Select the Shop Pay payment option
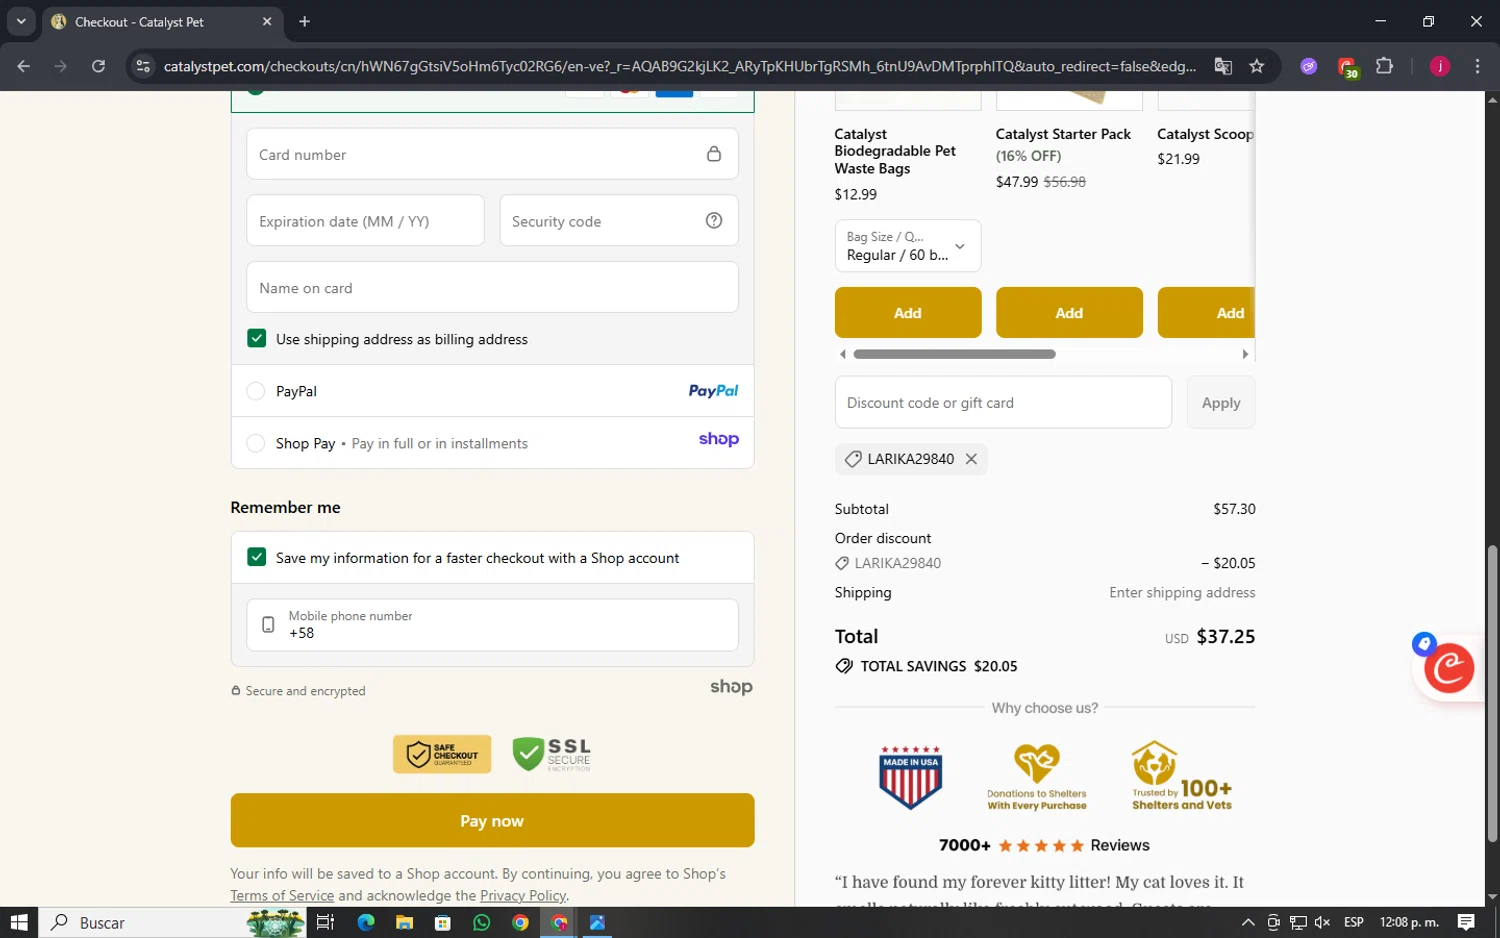 point(256,443)
